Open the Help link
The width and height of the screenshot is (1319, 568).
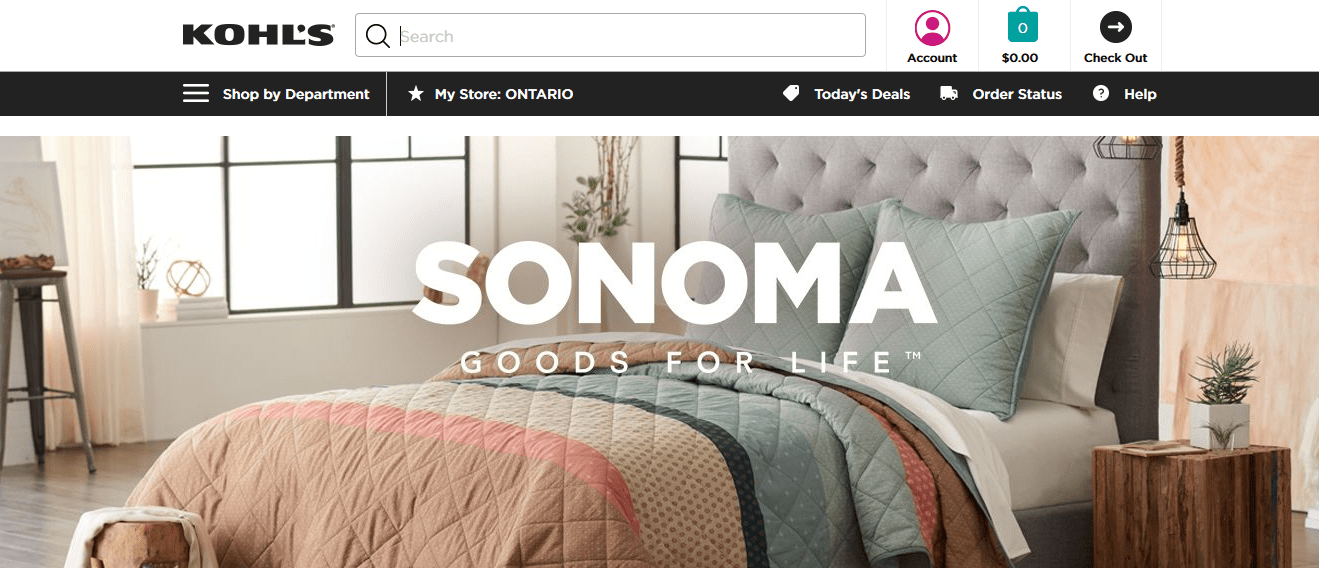[x=1140, y=94]
